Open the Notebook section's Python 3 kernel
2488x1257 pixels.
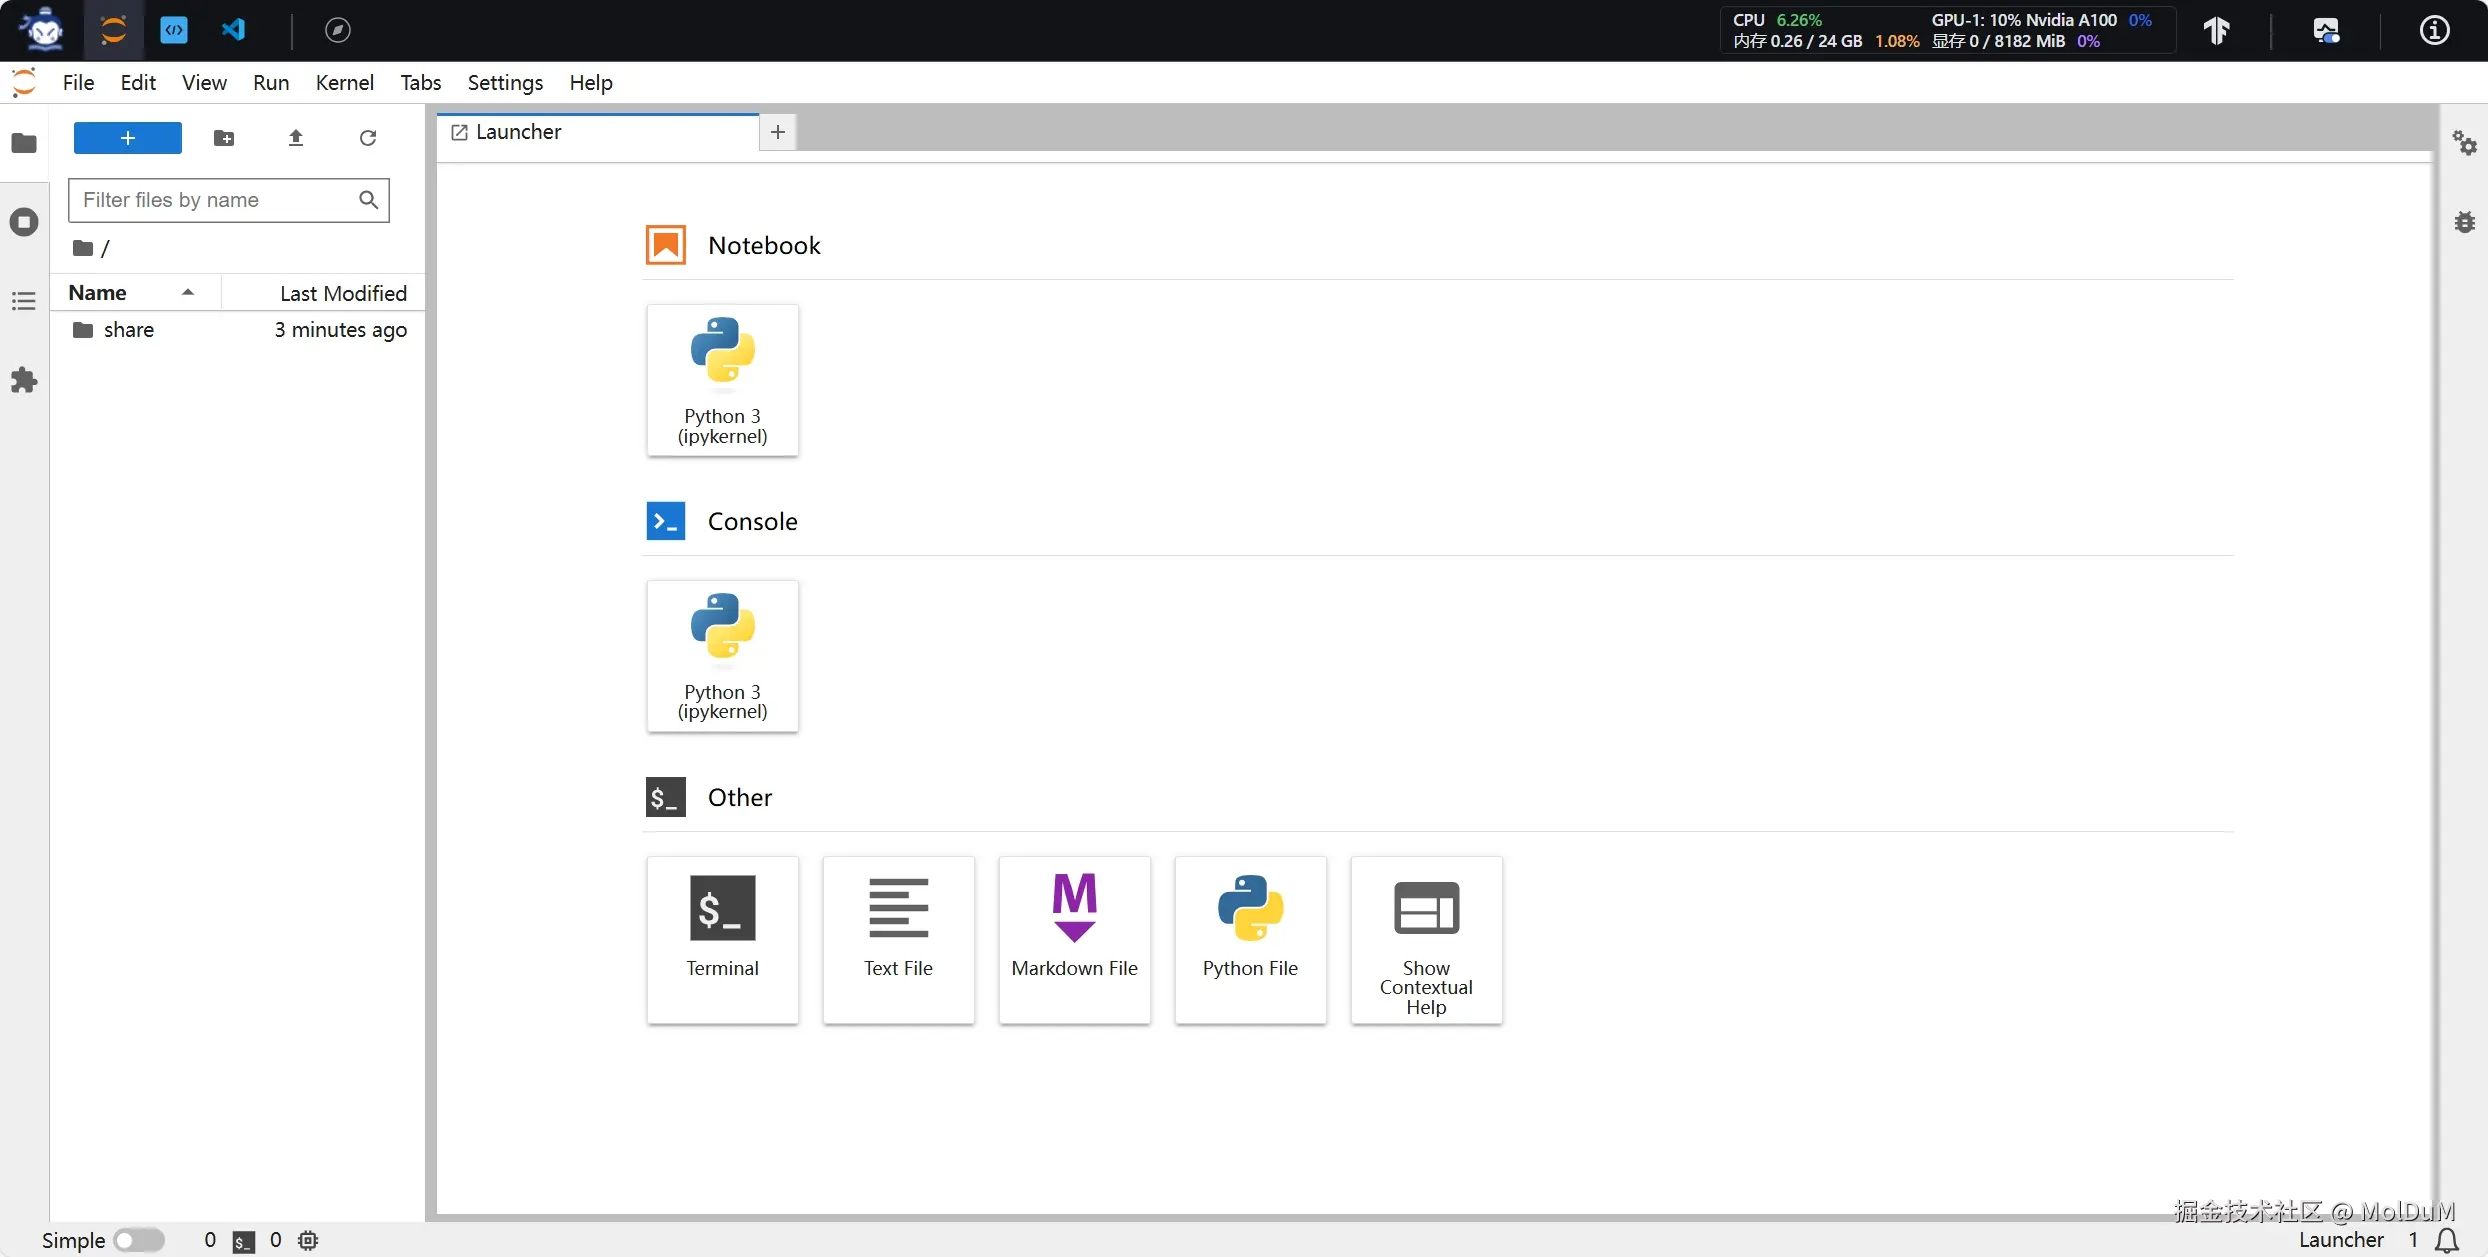(722, 380)
